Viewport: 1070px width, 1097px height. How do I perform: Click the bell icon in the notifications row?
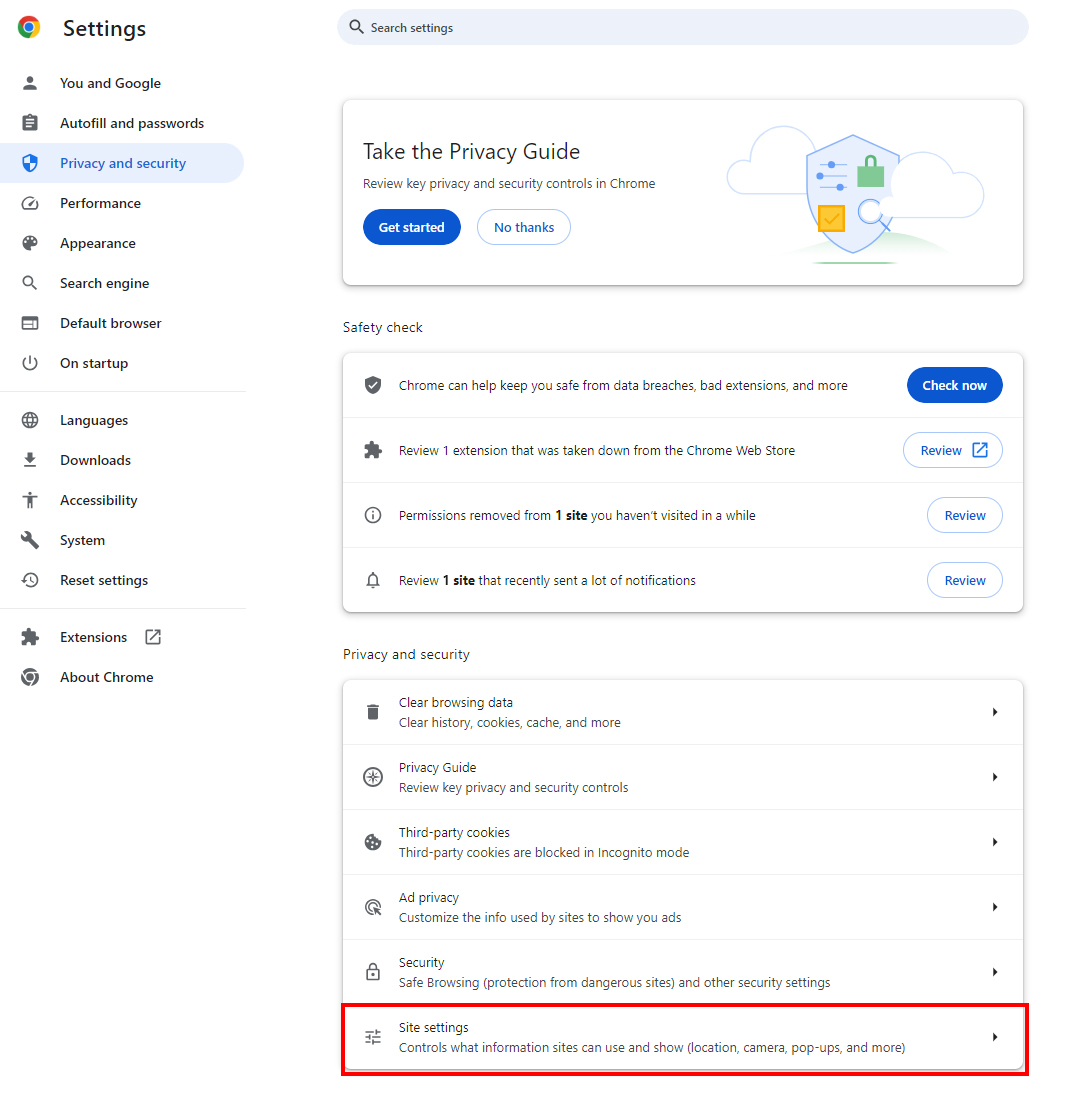[x=373, y=580]
